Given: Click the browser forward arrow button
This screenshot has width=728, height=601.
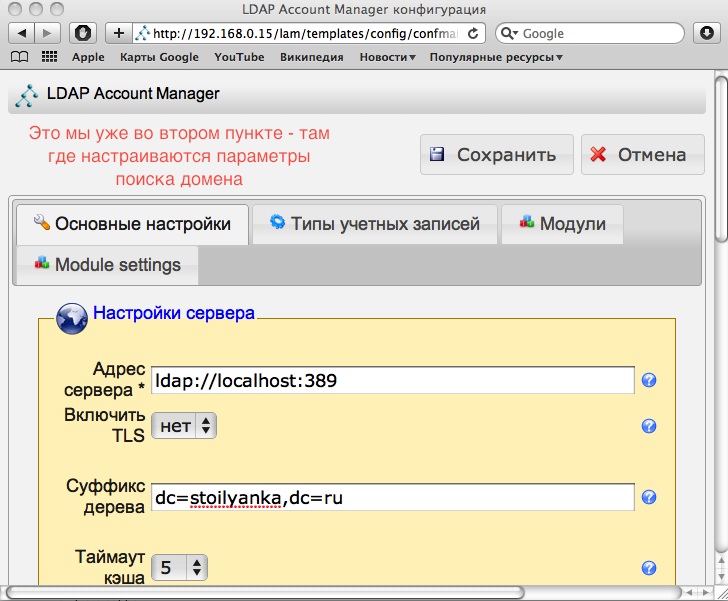Looking at the screenshot, I should click(x=48, y=33).
